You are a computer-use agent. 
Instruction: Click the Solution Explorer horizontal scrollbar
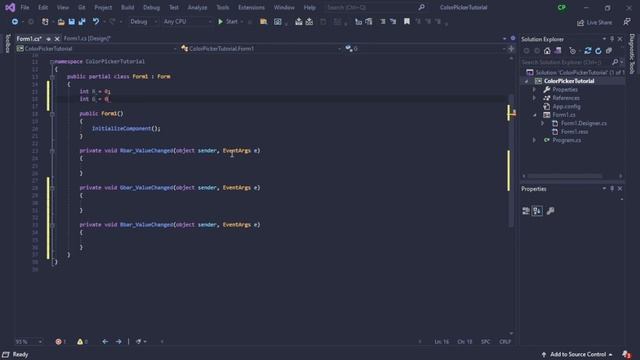(564, 176)
